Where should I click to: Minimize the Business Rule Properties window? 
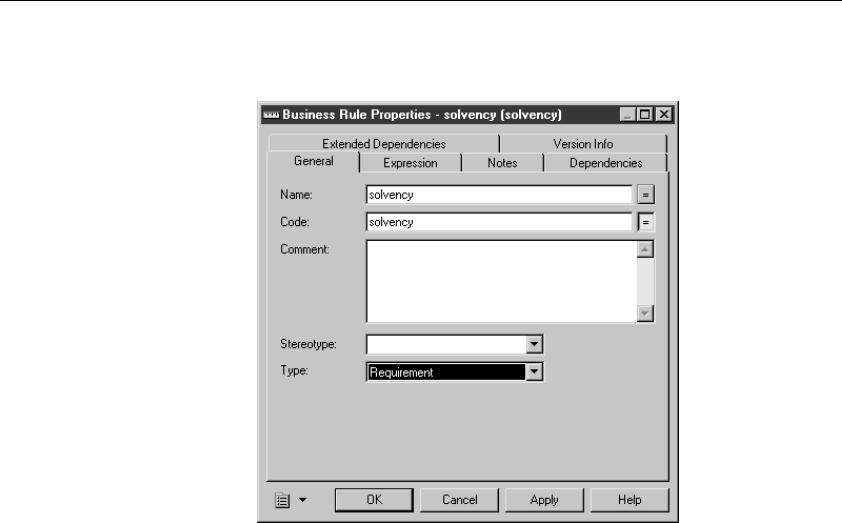click(x=628, y=114)
